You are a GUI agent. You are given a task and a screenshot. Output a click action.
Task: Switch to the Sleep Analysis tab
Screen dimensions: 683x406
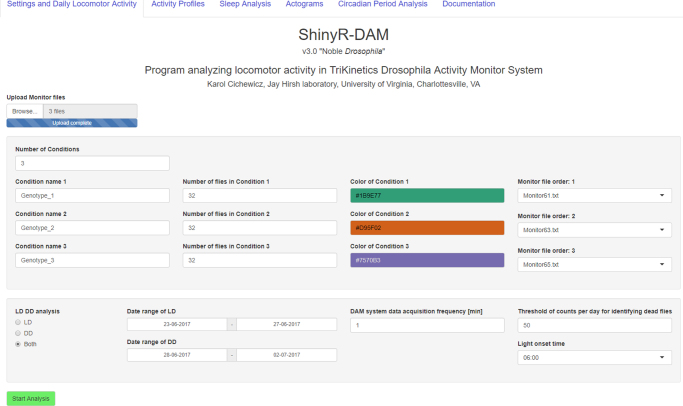pos(245,4)
